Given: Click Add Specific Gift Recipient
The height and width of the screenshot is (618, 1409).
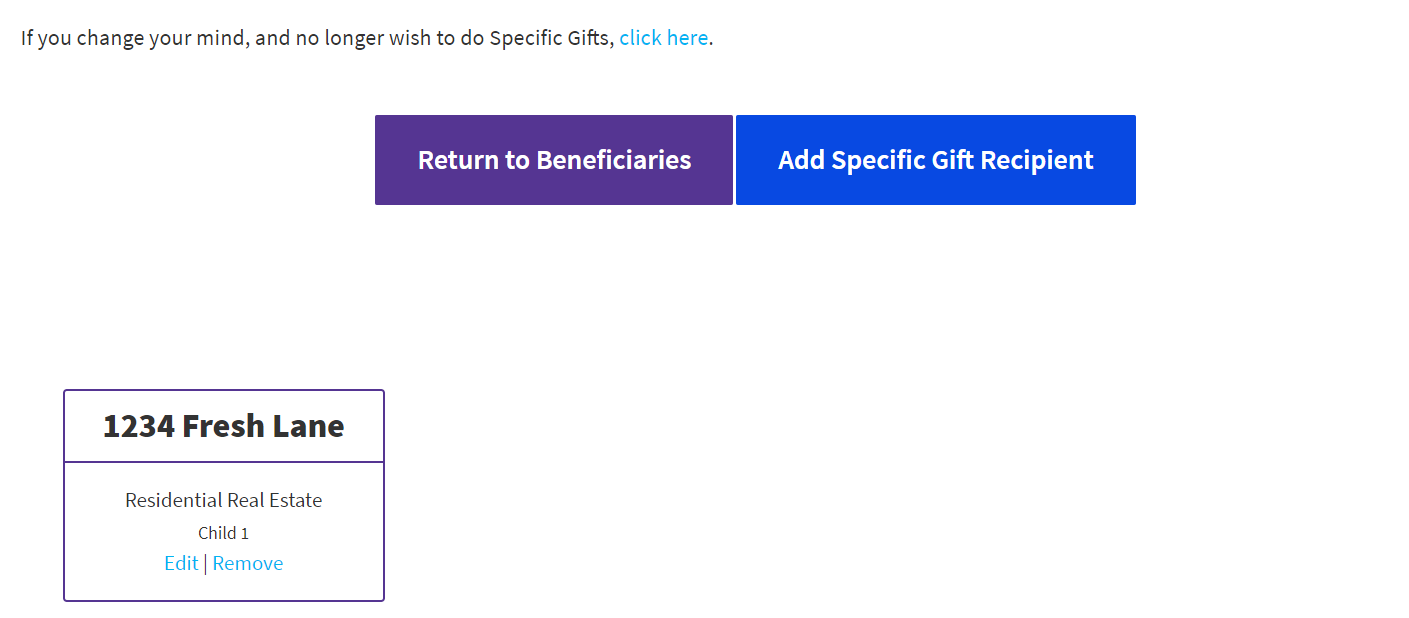Looking at the screenshot, I should tap(935, 160).
